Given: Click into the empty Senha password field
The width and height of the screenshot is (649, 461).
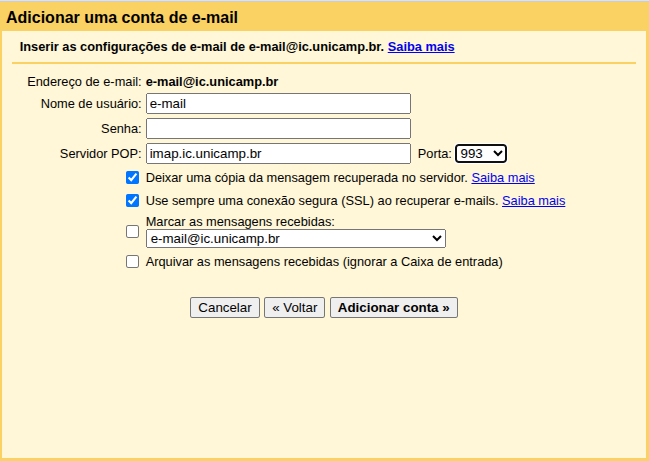Looking at the screenshot, I should click(x=278, y=128).
